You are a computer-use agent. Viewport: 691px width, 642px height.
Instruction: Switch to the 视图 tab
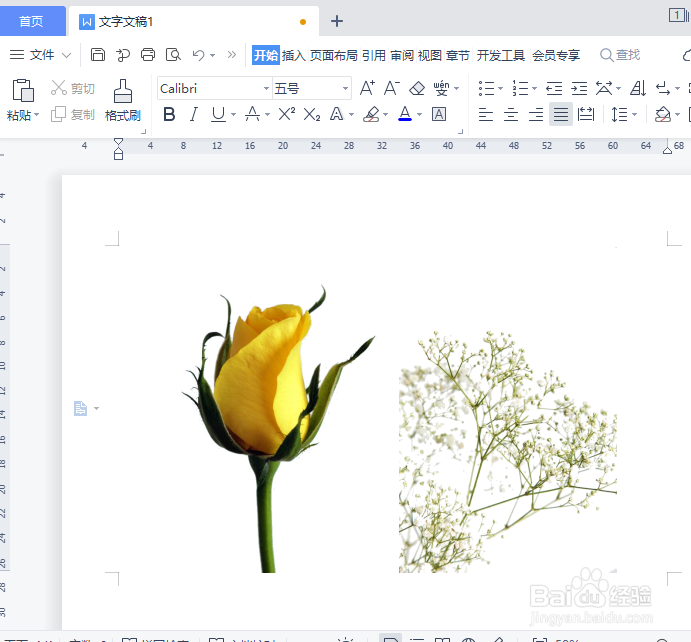click(430, 55)
